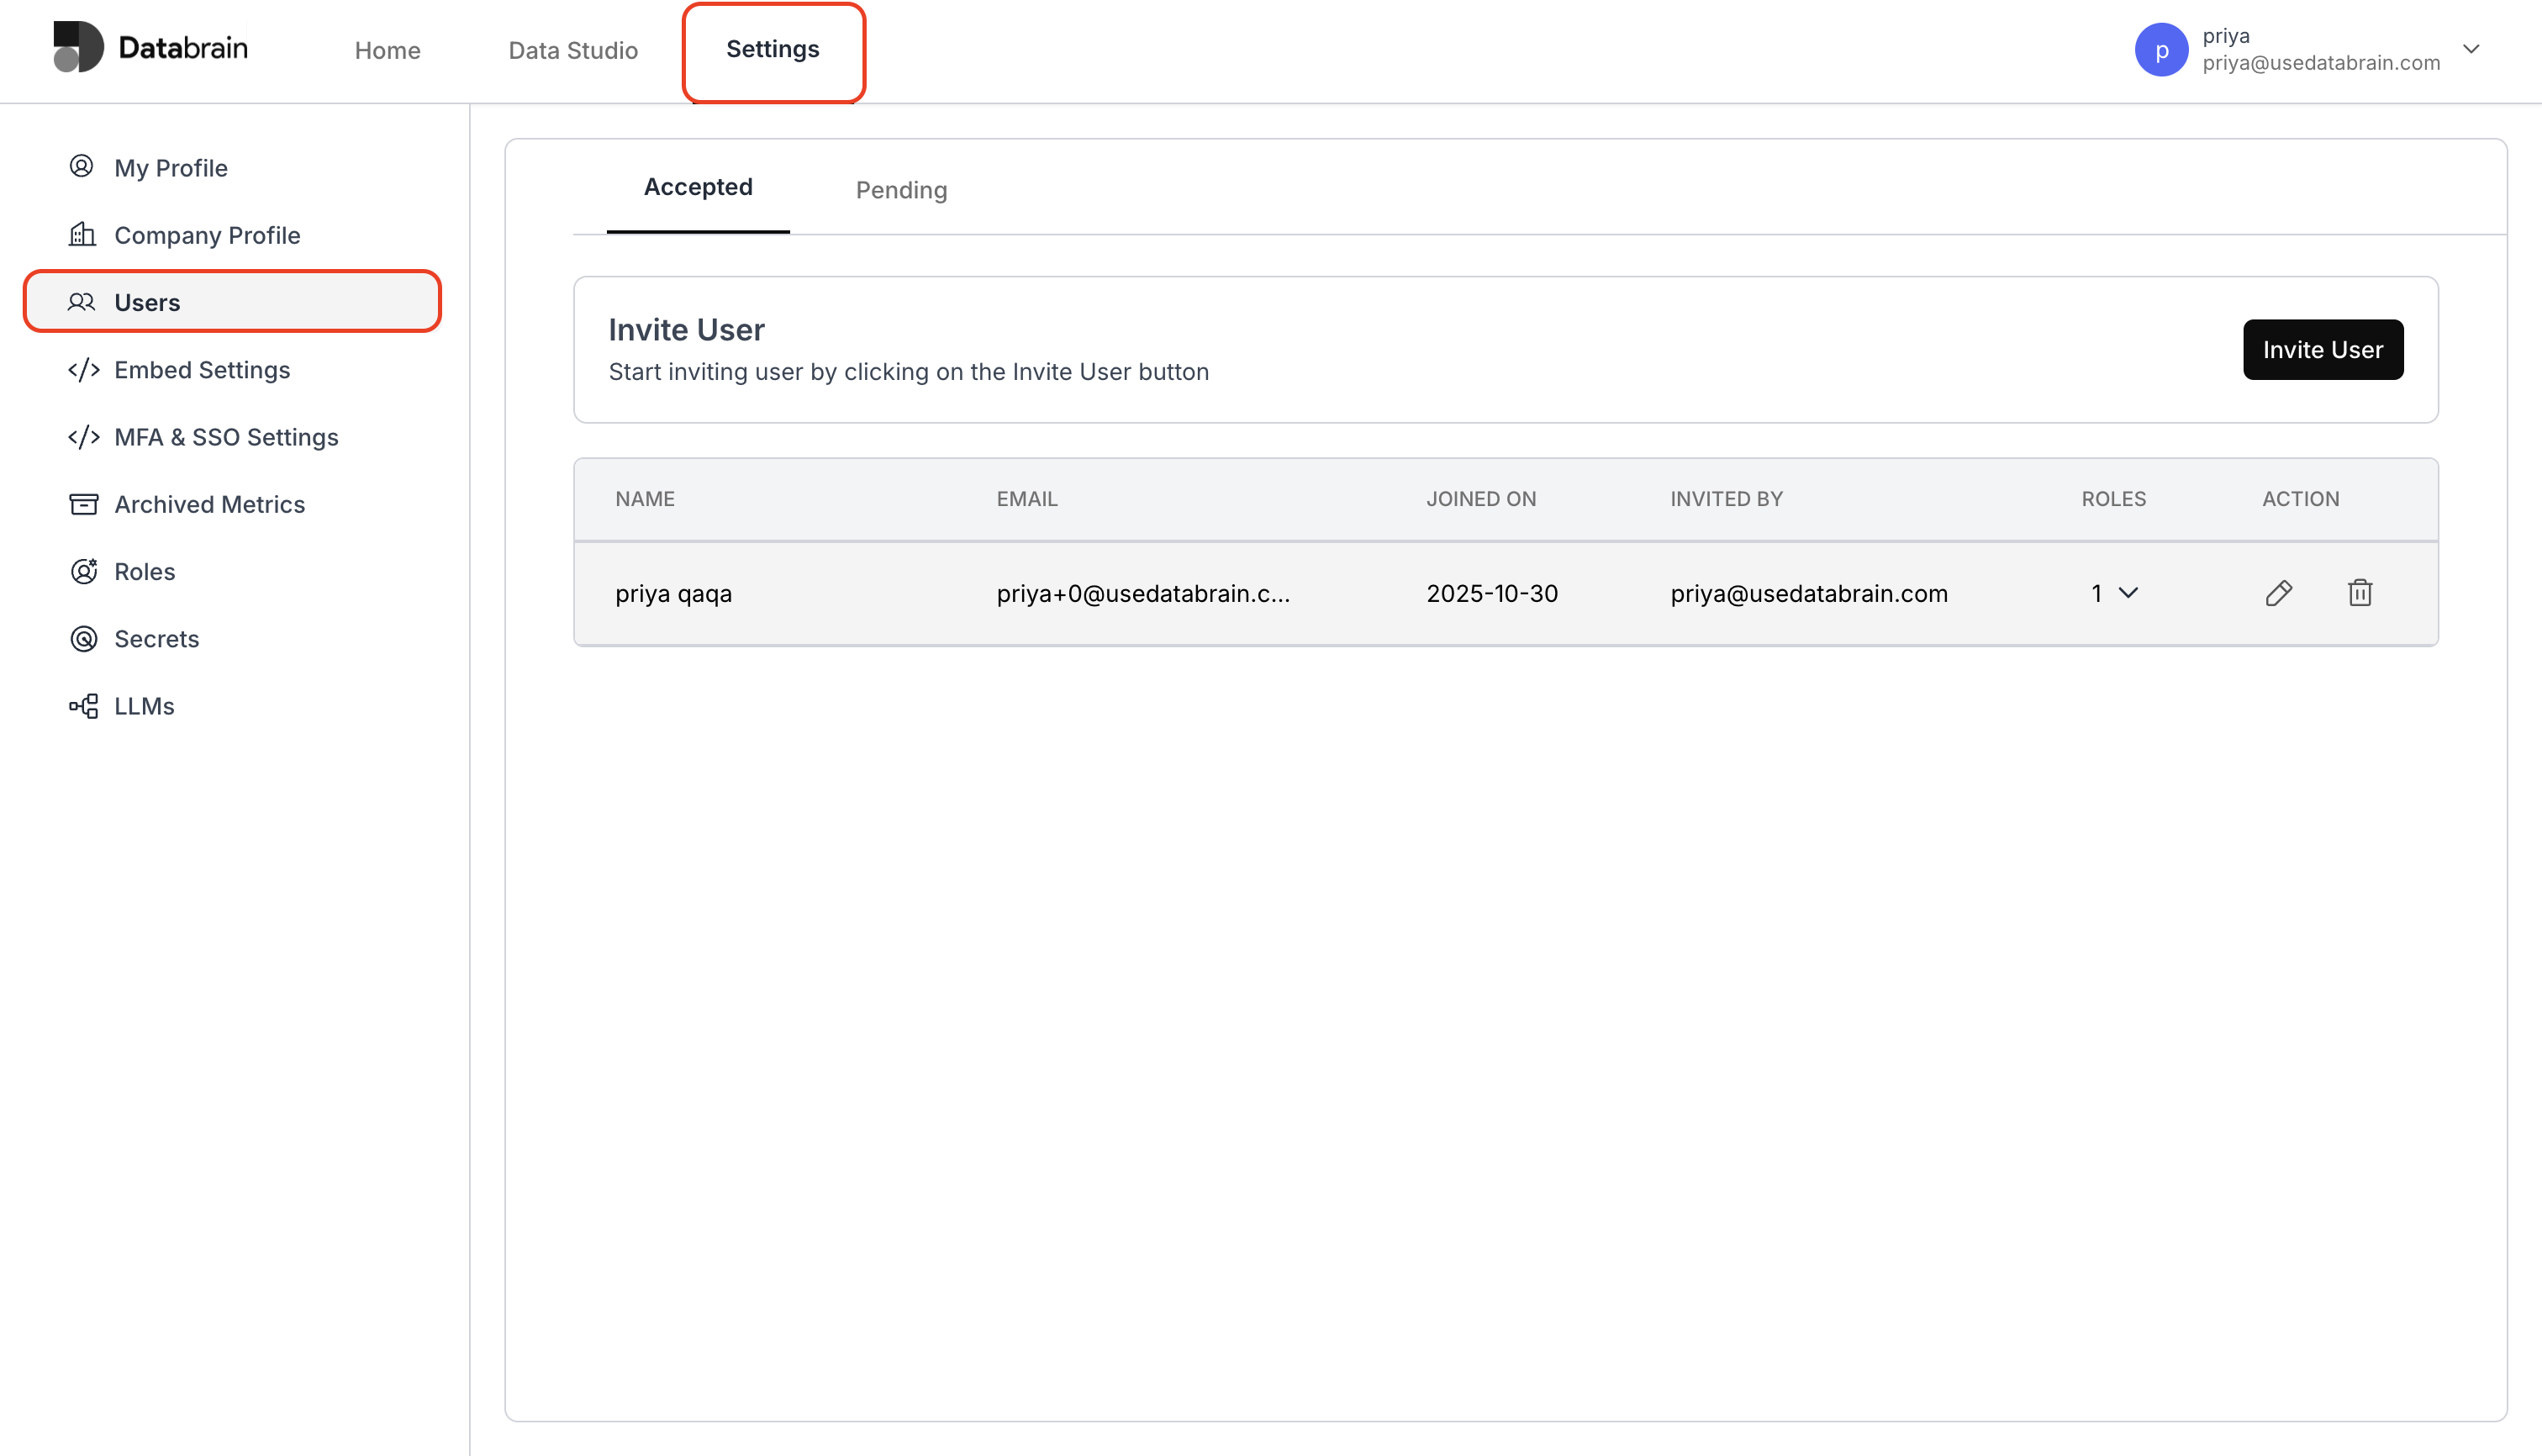The width and height of the screenshot is (2542, 1456).
Task: Expand the roles dropdown for priya qaqa
Action: (x=2114, y=593)
